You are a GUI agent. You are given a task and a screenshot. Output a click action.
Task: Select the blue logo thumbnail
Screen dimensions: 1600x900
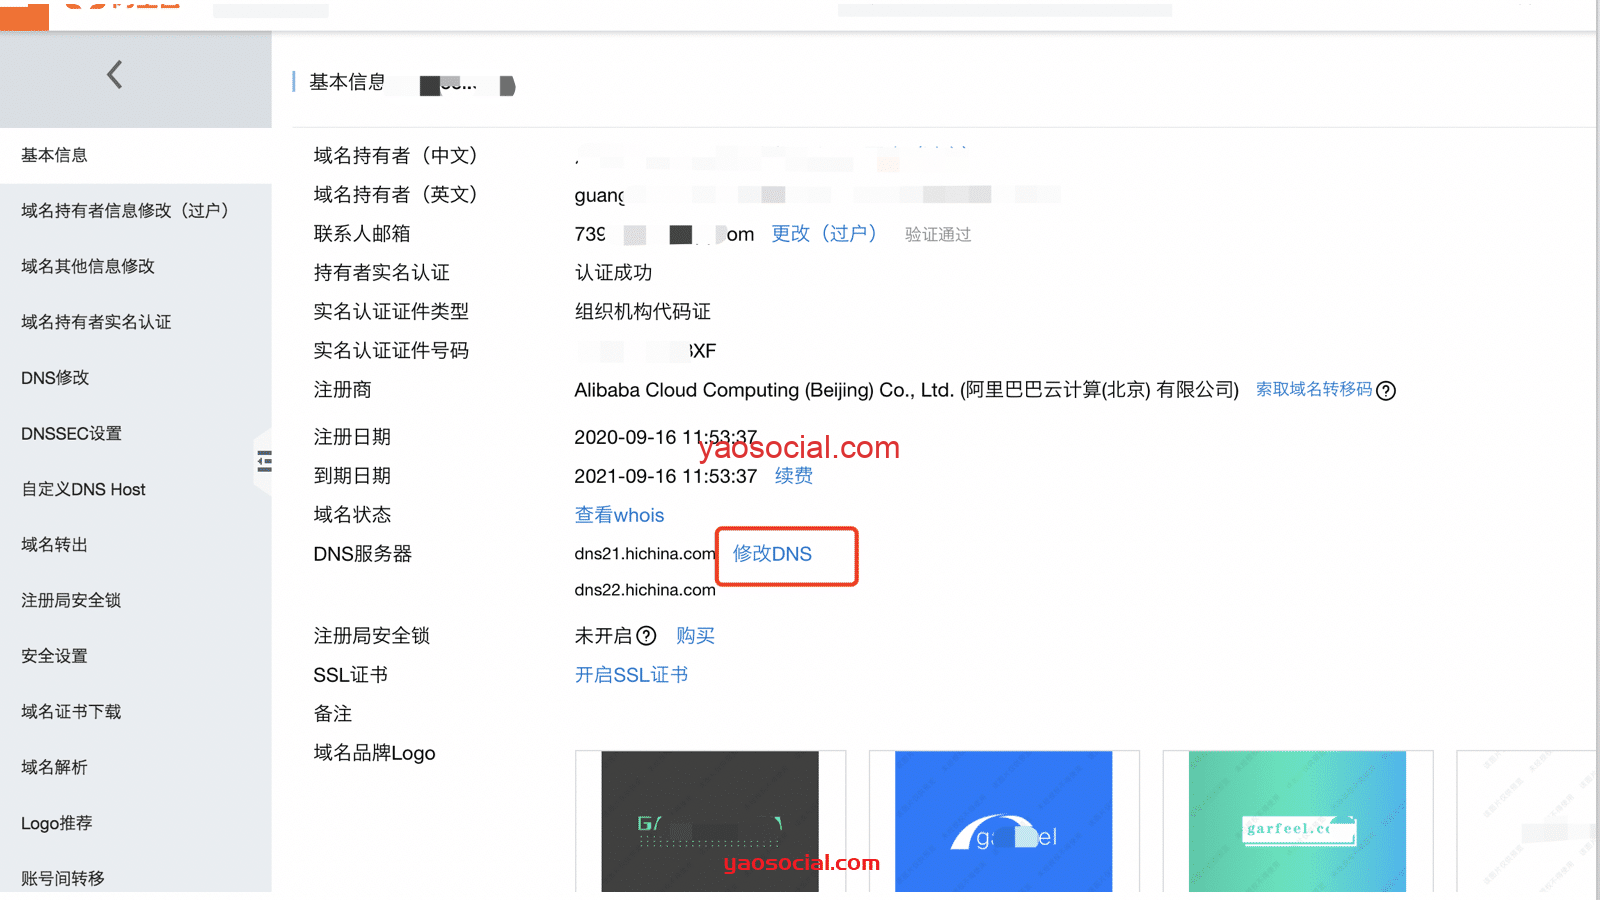(1003, 821)
